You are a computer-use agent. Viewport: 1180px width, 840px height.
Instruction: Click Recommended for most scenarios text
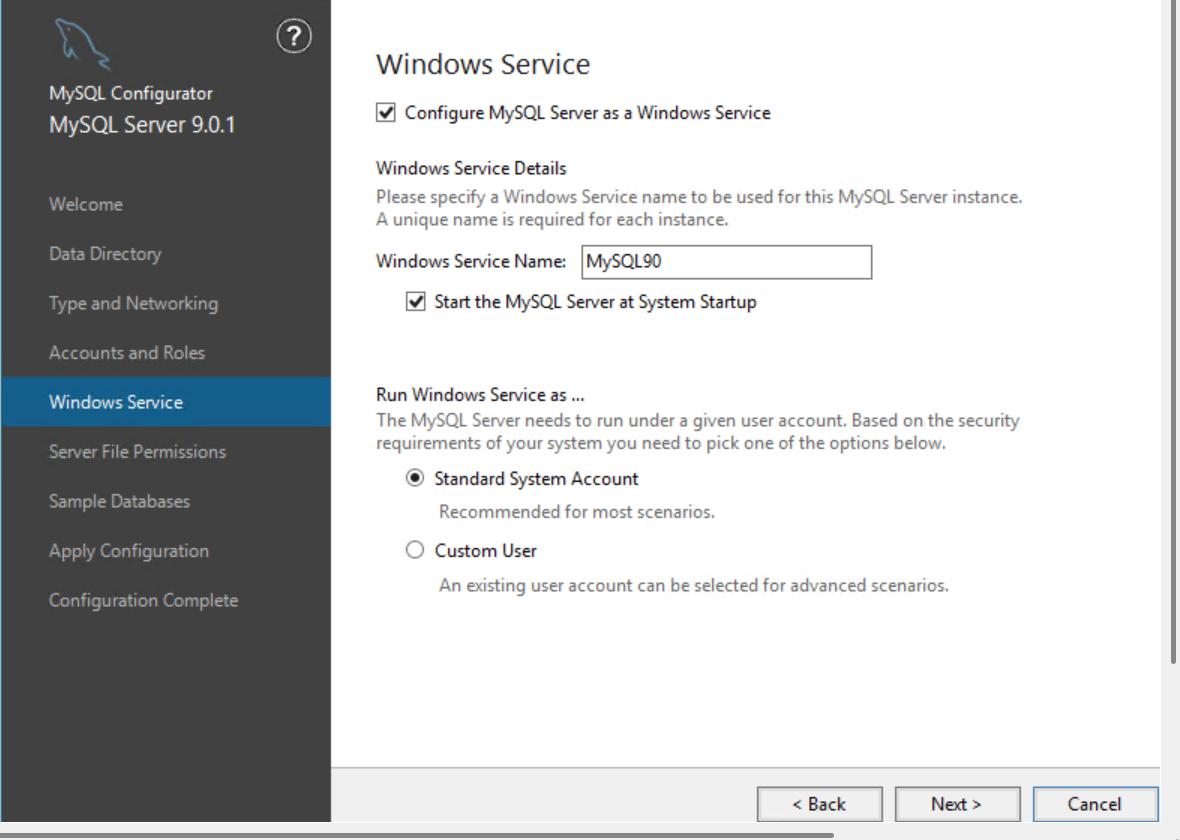pyautogui.click(x=577, y=512)
